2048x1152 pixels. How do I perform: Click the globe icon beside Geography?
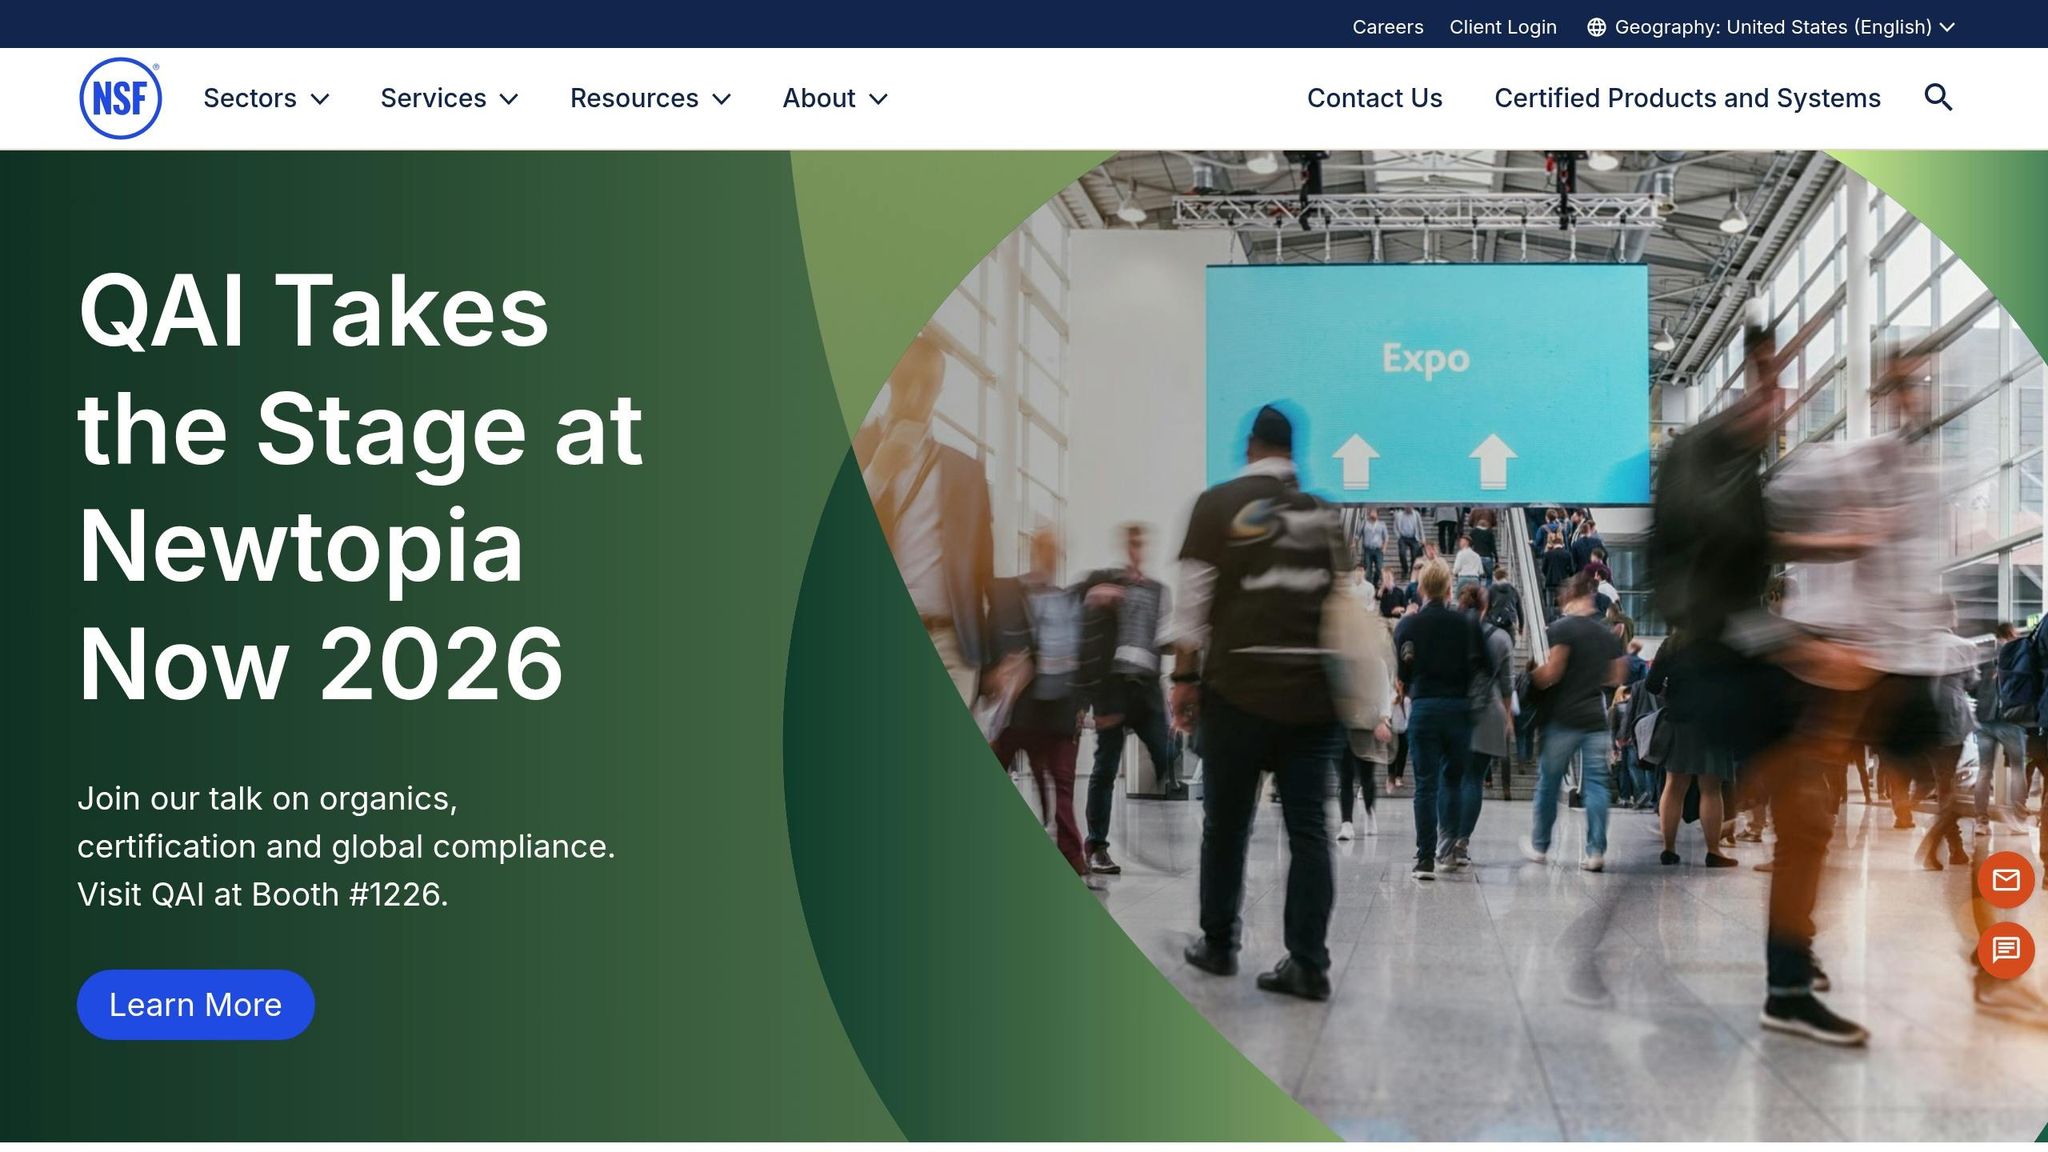pyautogui.click(x=1597, y=27)
